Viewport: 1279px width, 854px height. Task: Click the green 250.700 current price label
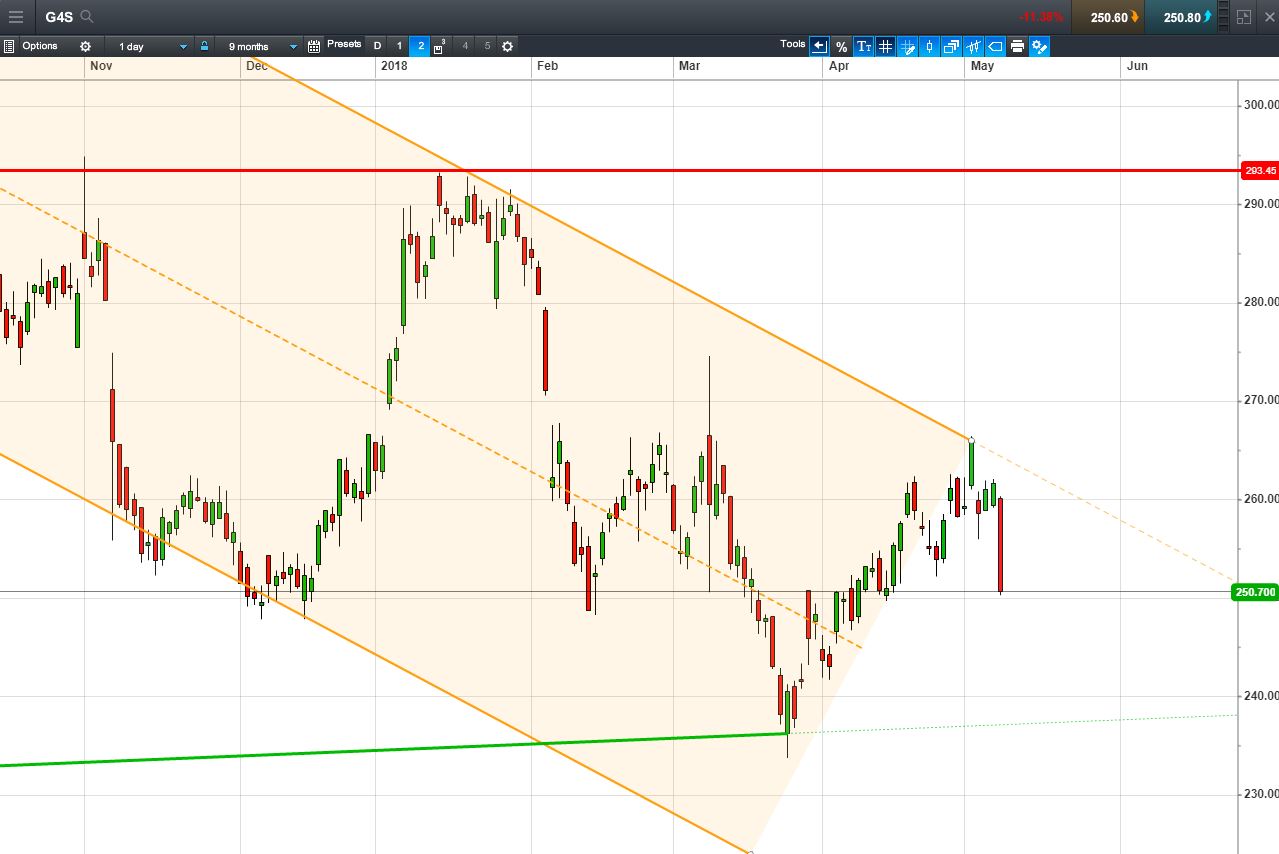pos(1256,592)
